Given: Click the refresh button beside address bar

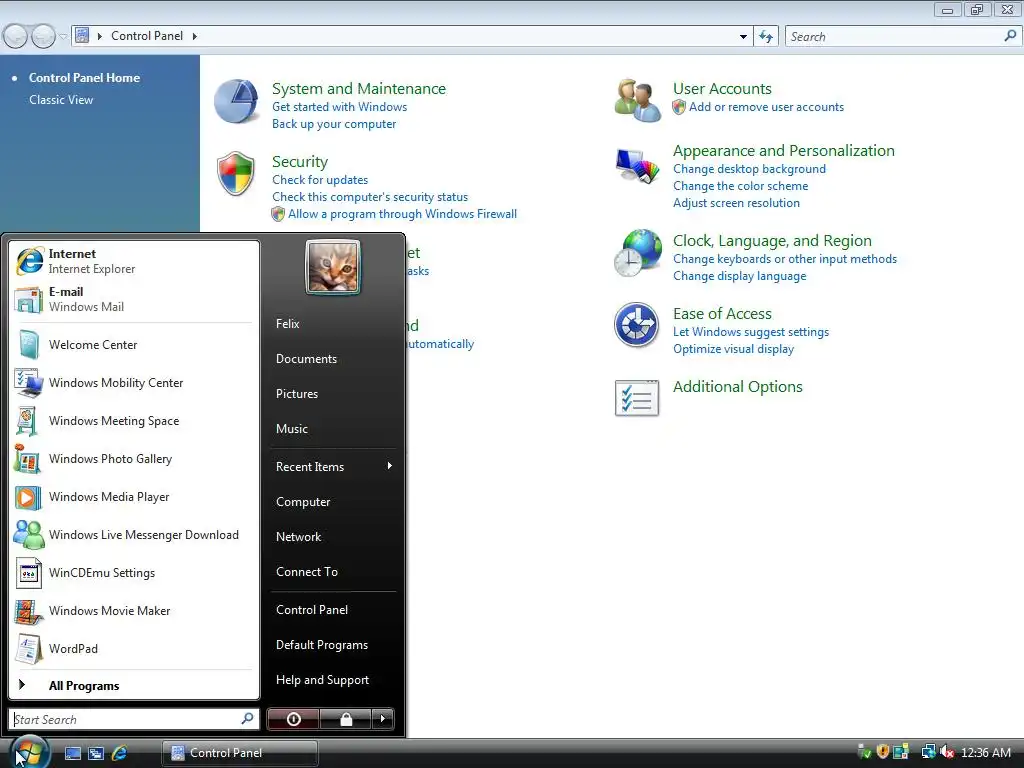Looking at the screenshot, I should tap(766, 37).
